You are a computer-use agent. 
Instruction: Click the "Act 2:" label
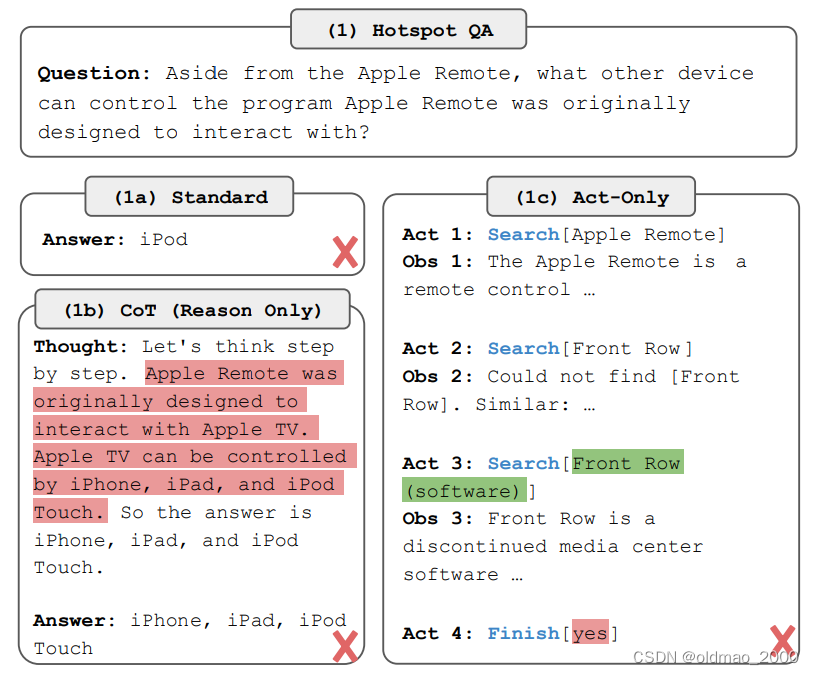coord(437,348)
